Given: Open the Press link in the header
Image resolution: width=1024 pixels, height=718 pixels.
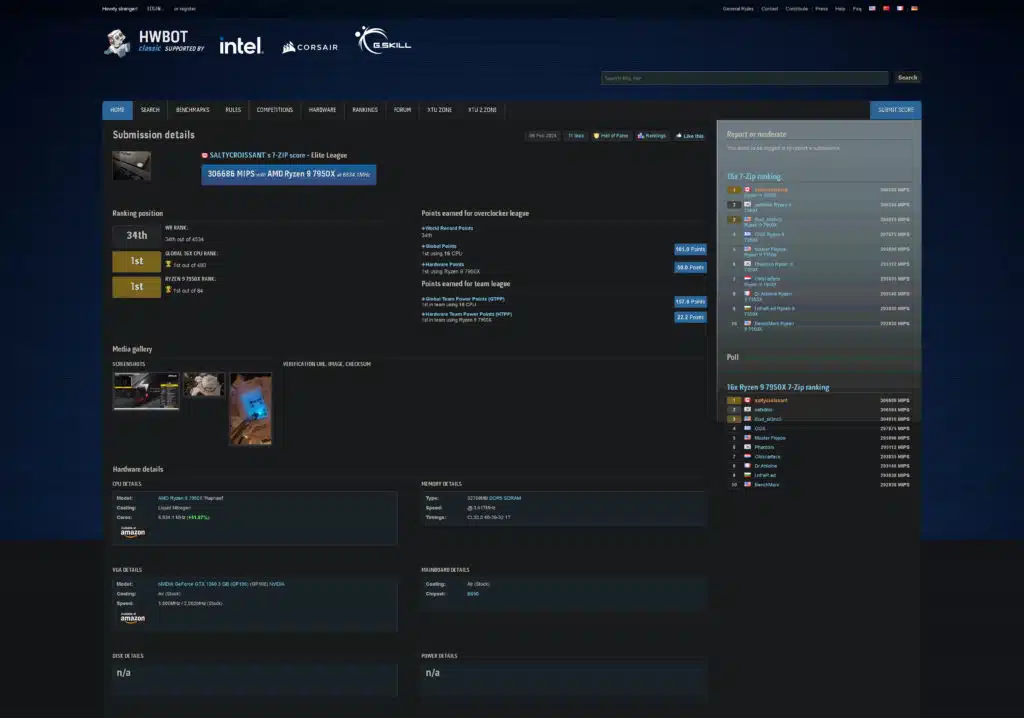Looking at the screenshot, I should (822, 8).
